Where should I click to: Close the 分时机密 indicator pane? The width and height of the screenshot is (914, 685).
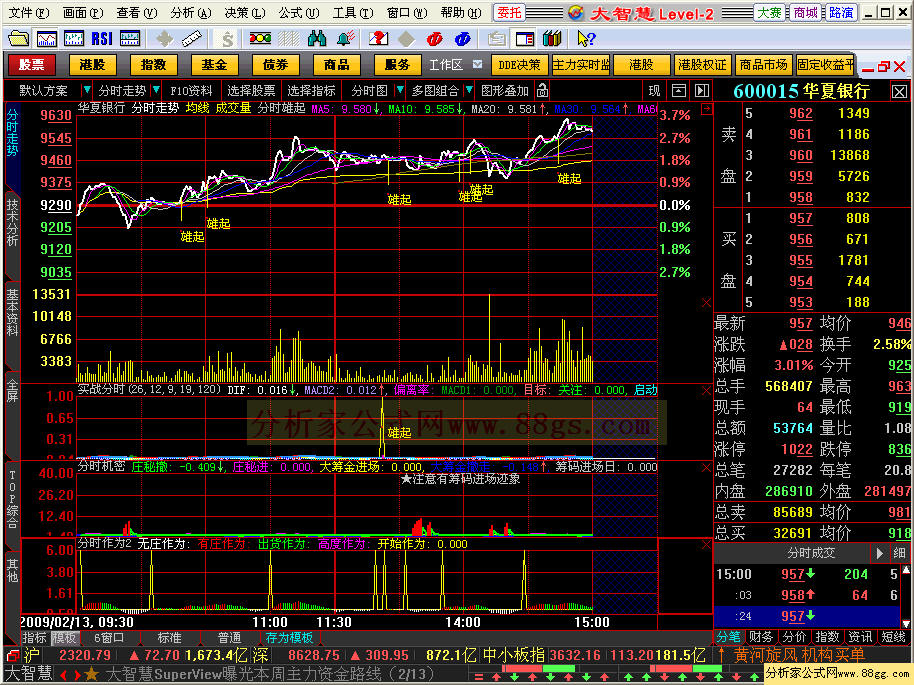[706, 468]
